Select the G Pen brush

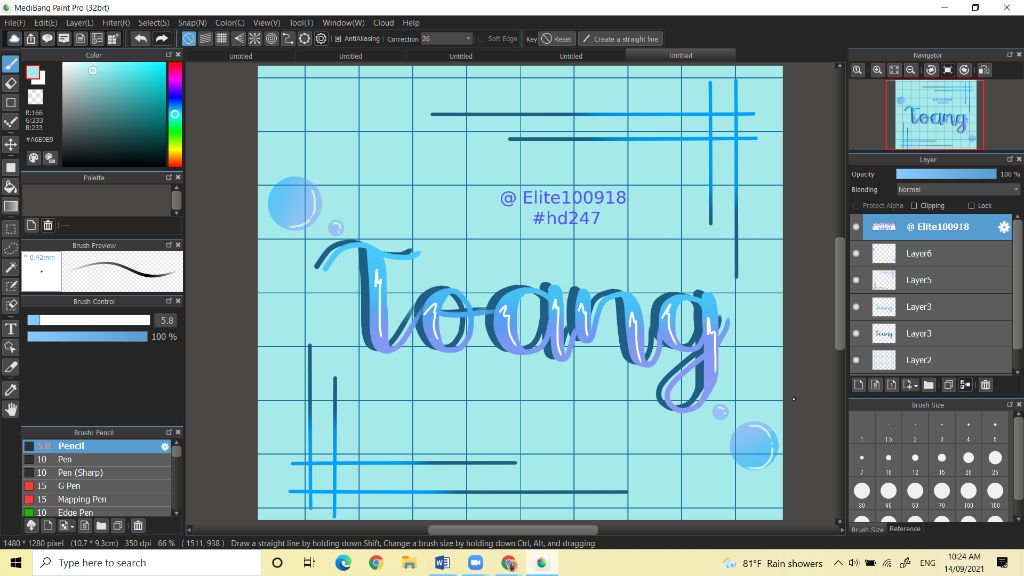tap(97, 486)
